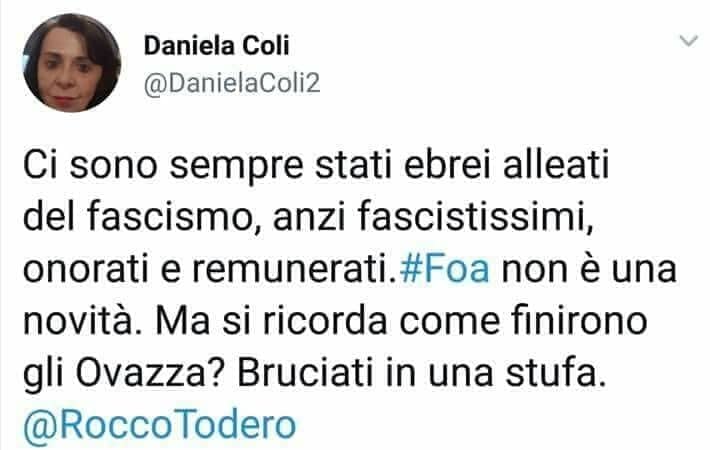Click the phrase "Bruciati in una stufa."
The height and width of the screenshot is (450, 710).
click(x=422, y=373)
